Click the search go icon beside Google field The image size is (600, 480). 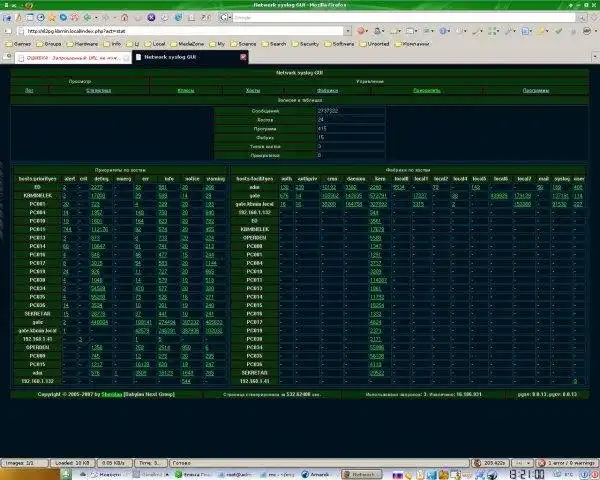tap(581, 18)
